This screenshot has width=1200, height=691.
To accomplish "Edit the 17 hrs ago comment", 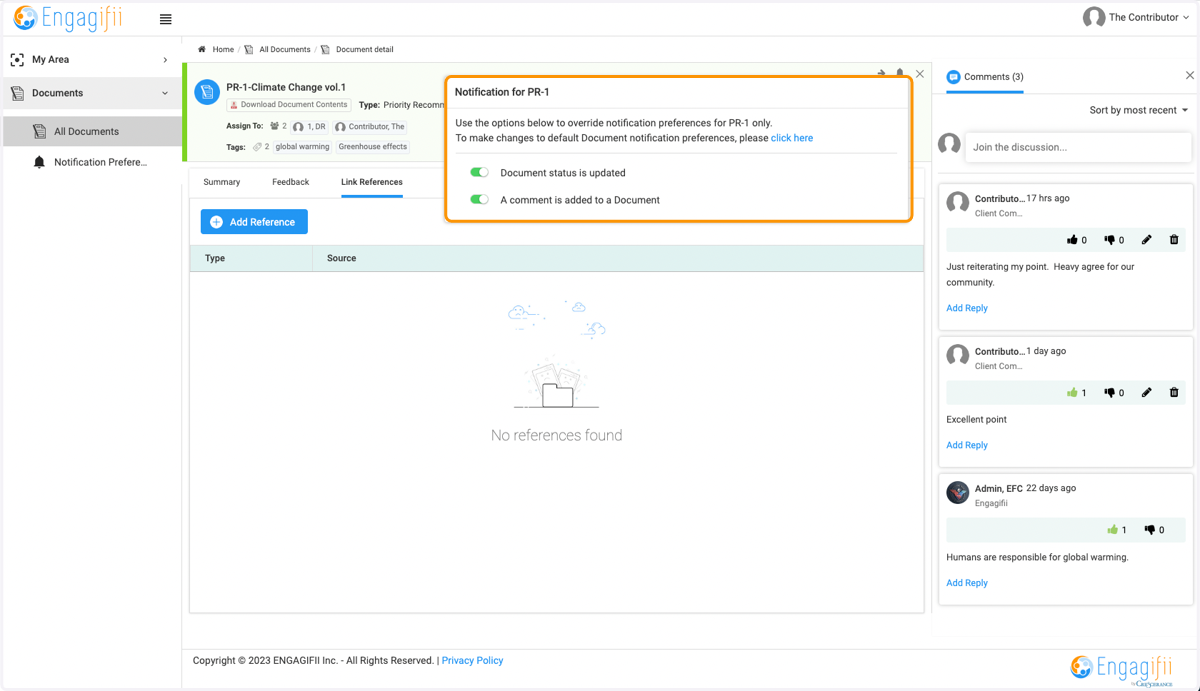I will 1147,240.
